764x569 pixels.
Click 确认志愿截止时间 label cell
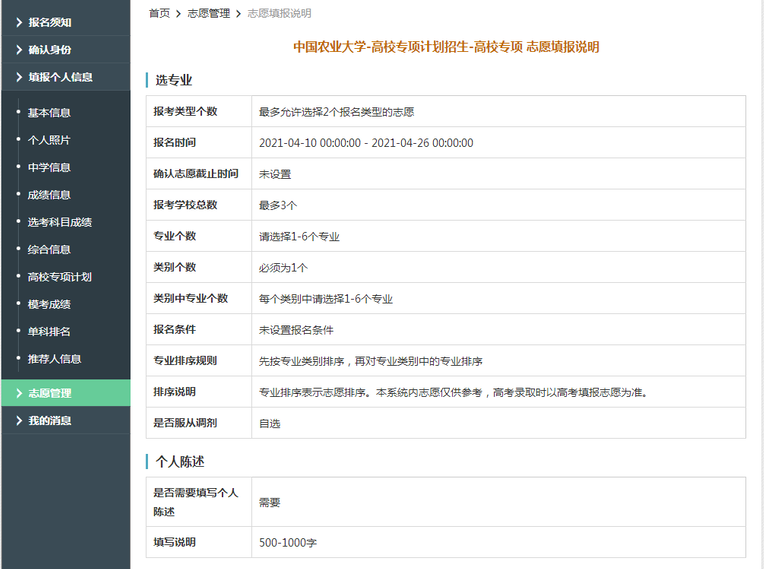coord(199,174)
